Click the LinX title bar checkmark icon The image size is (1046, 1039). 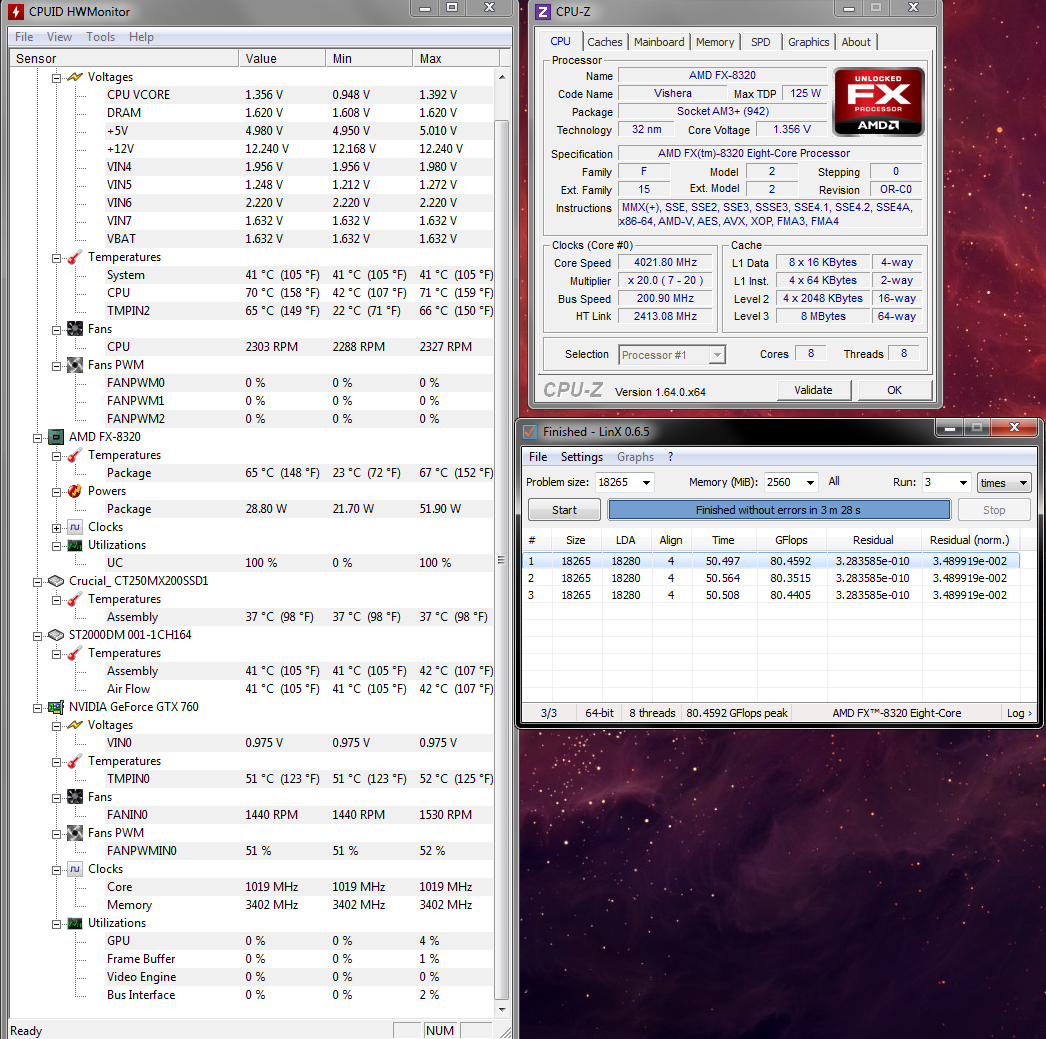pos(530,432)
